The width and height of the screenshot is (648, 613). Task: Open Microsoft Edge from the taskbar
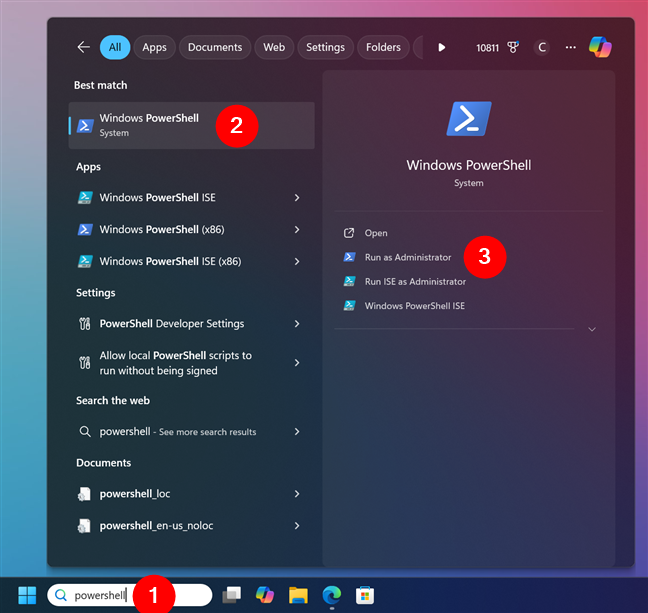point(331,595)
